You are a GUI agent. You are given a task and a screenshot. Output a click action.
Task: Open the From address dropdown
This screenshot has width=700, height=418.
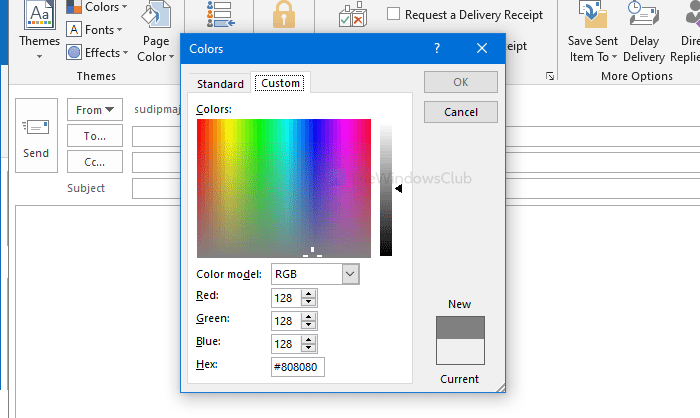click(x=95, y=110)
